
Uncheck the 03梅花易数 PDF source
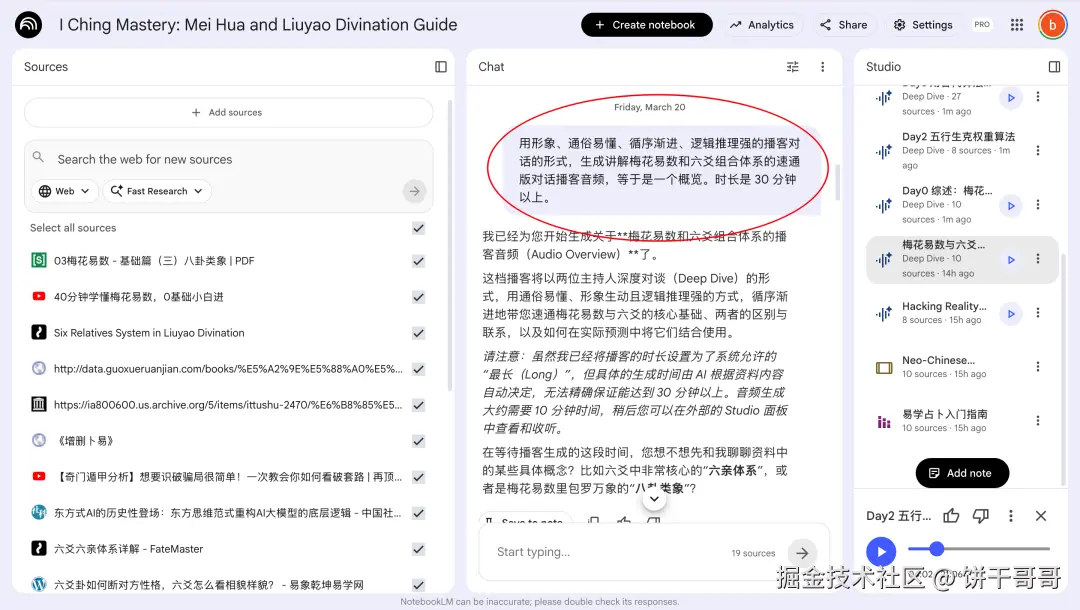(418, 261)
